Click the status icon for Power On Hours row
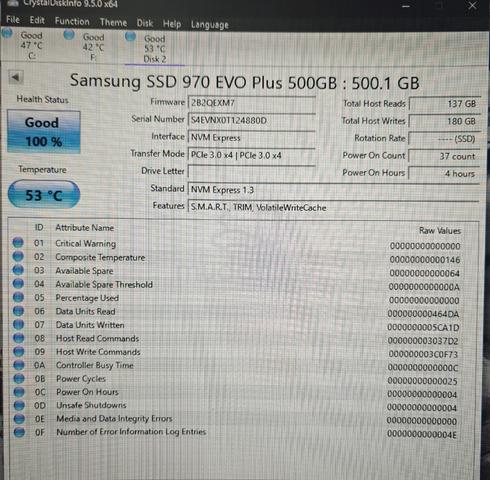Viewport: 490px width, 480px height. (x=19, y=392)
